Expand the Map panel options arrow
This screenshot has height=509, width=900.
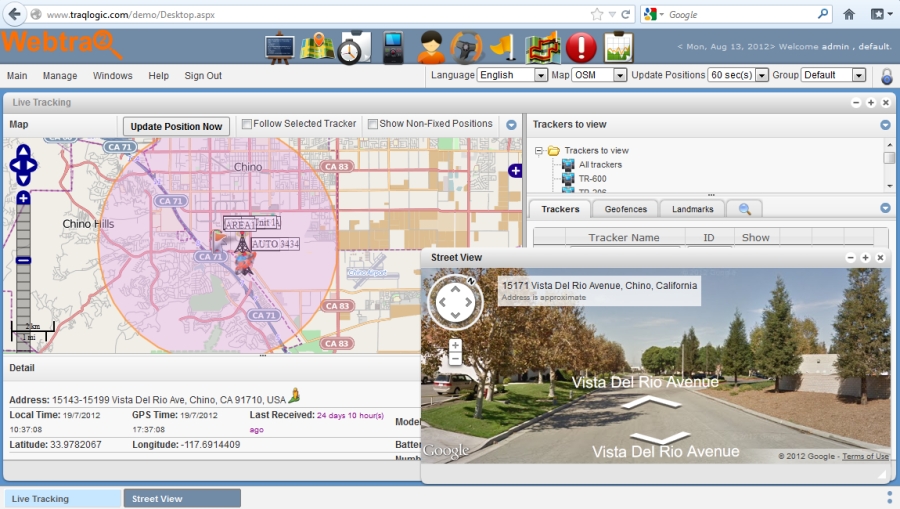coord(511,125)
